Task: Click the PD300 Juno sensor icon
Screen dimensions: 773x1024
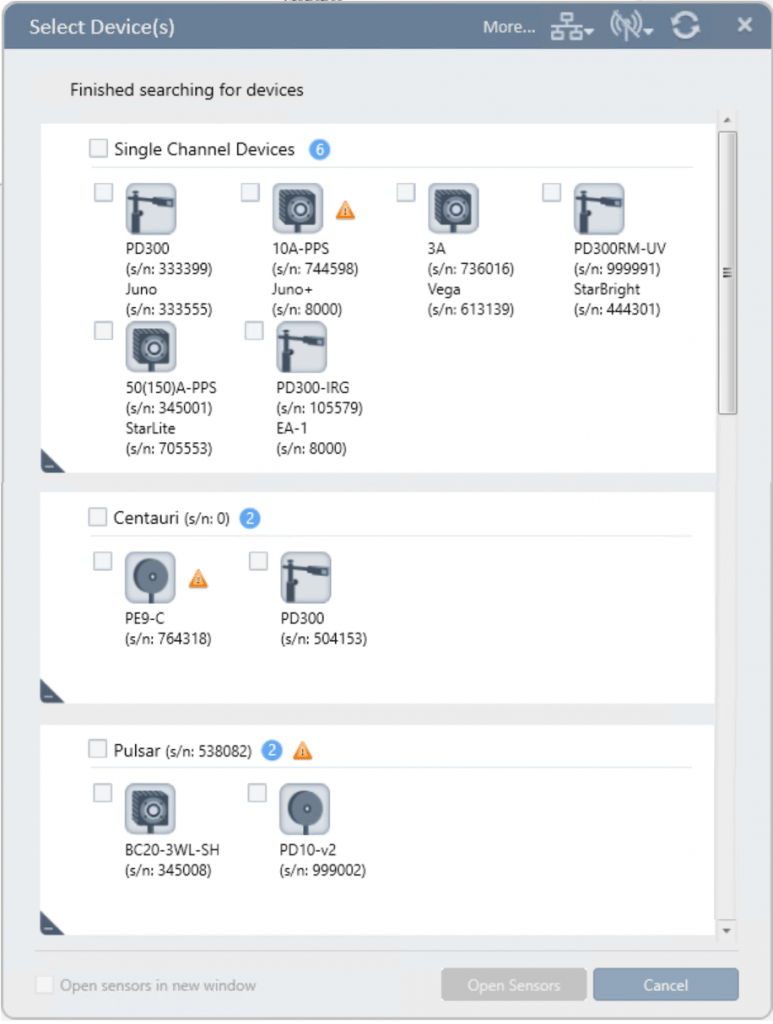Action: click(151, 209)
